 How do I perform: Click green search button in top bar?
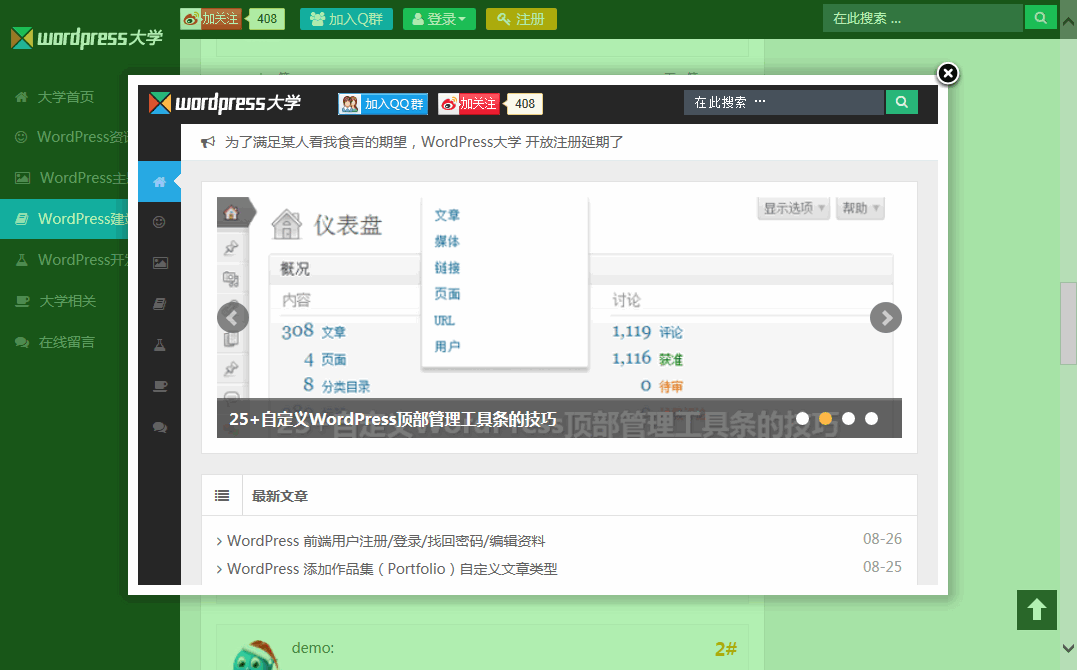coord(1041,18)
